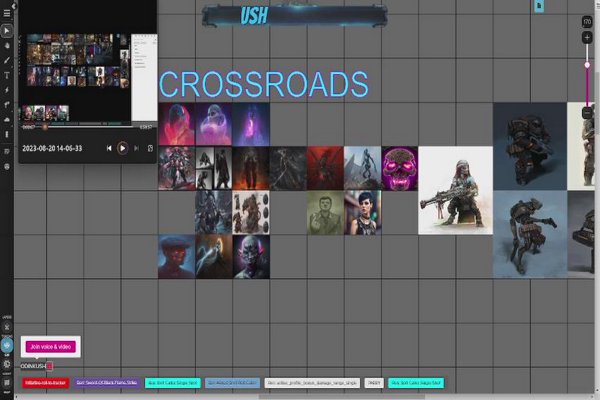Viewport: 600px width, 400px height.
Task: Click the horizontal scrollbar at the bottom
Action: pyautogui.click(x=341, y=397)
